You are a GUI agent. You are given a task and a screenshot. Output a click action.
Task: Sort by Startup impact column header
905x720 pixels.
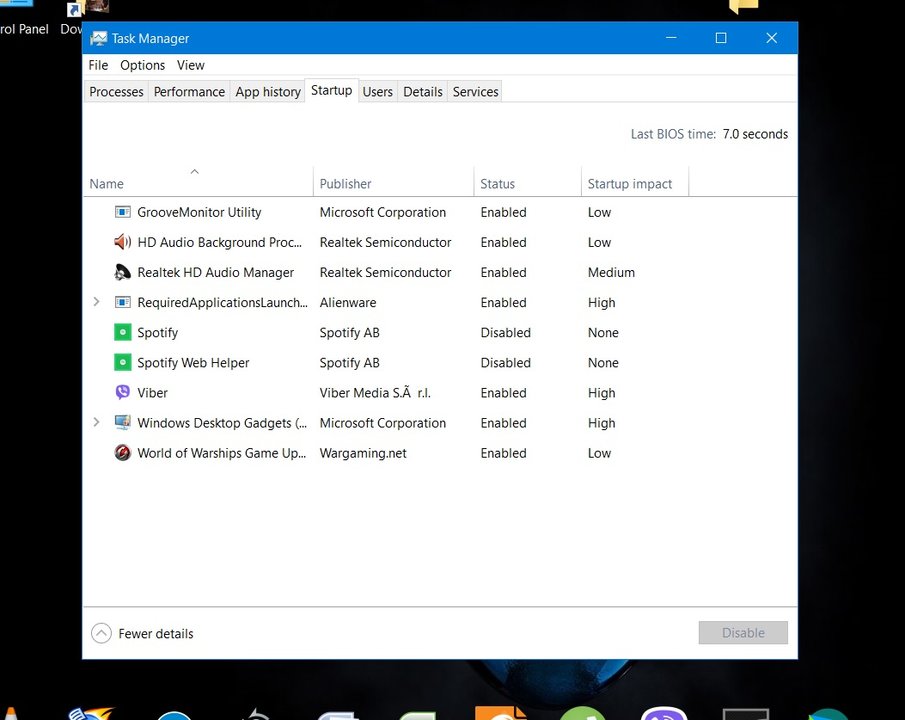(630, 184)
